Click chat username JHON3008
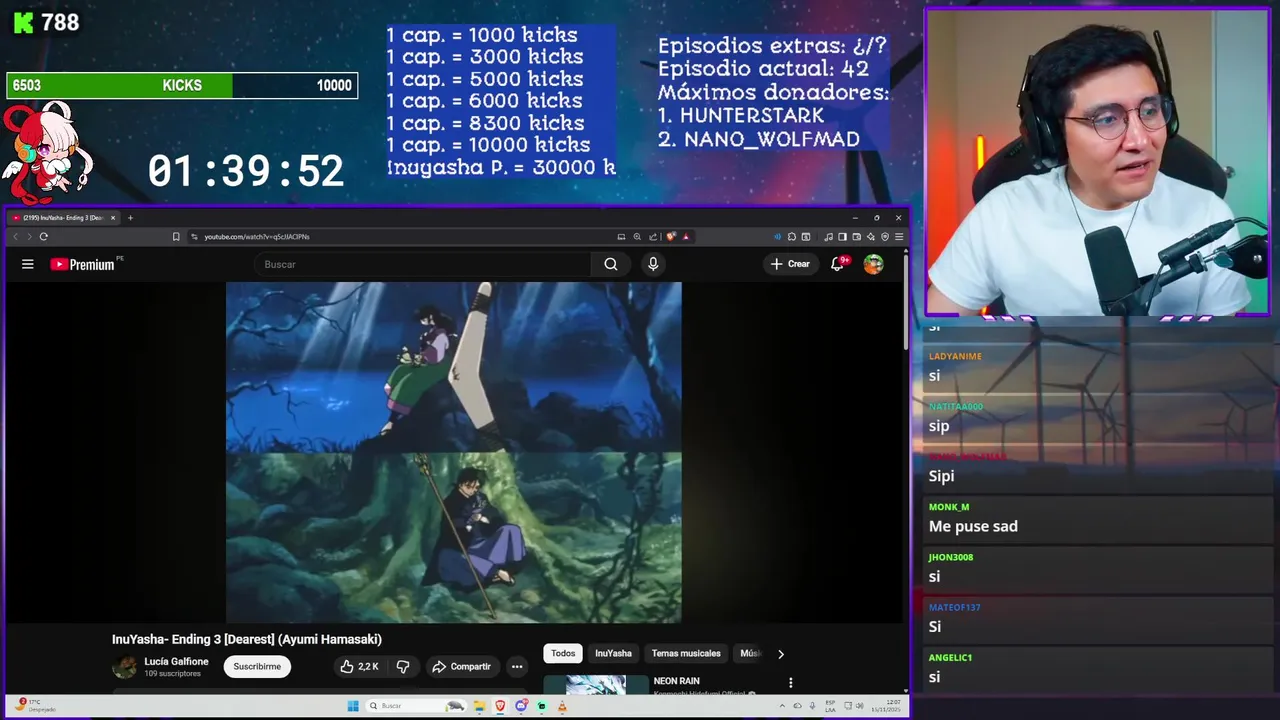The image size is (1280, 720). tap(951, 557)
